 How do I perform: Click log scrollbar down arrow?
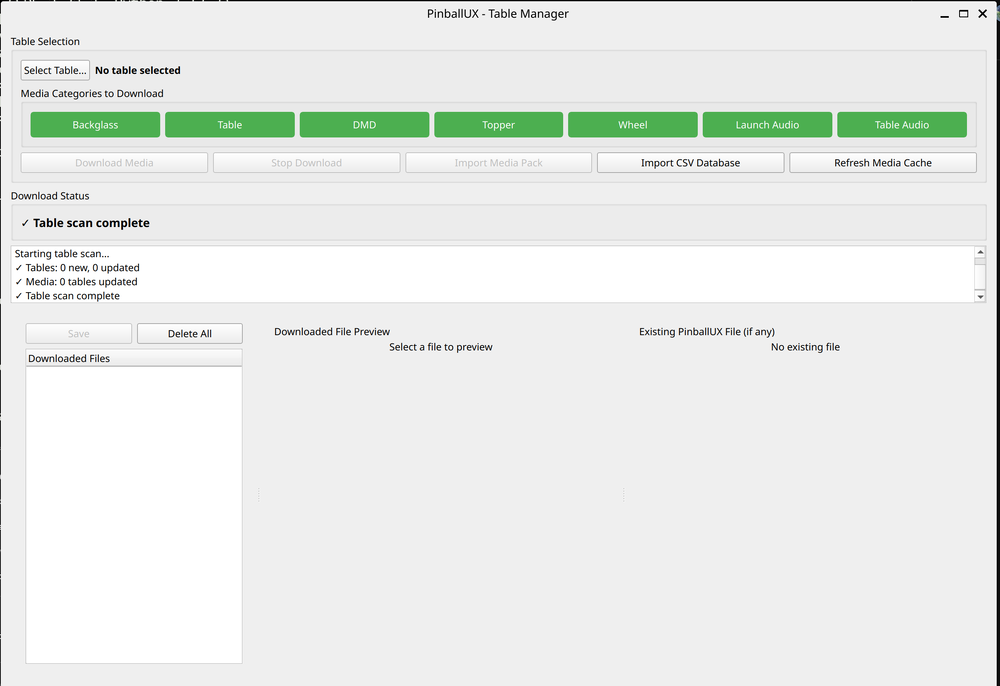980,296
